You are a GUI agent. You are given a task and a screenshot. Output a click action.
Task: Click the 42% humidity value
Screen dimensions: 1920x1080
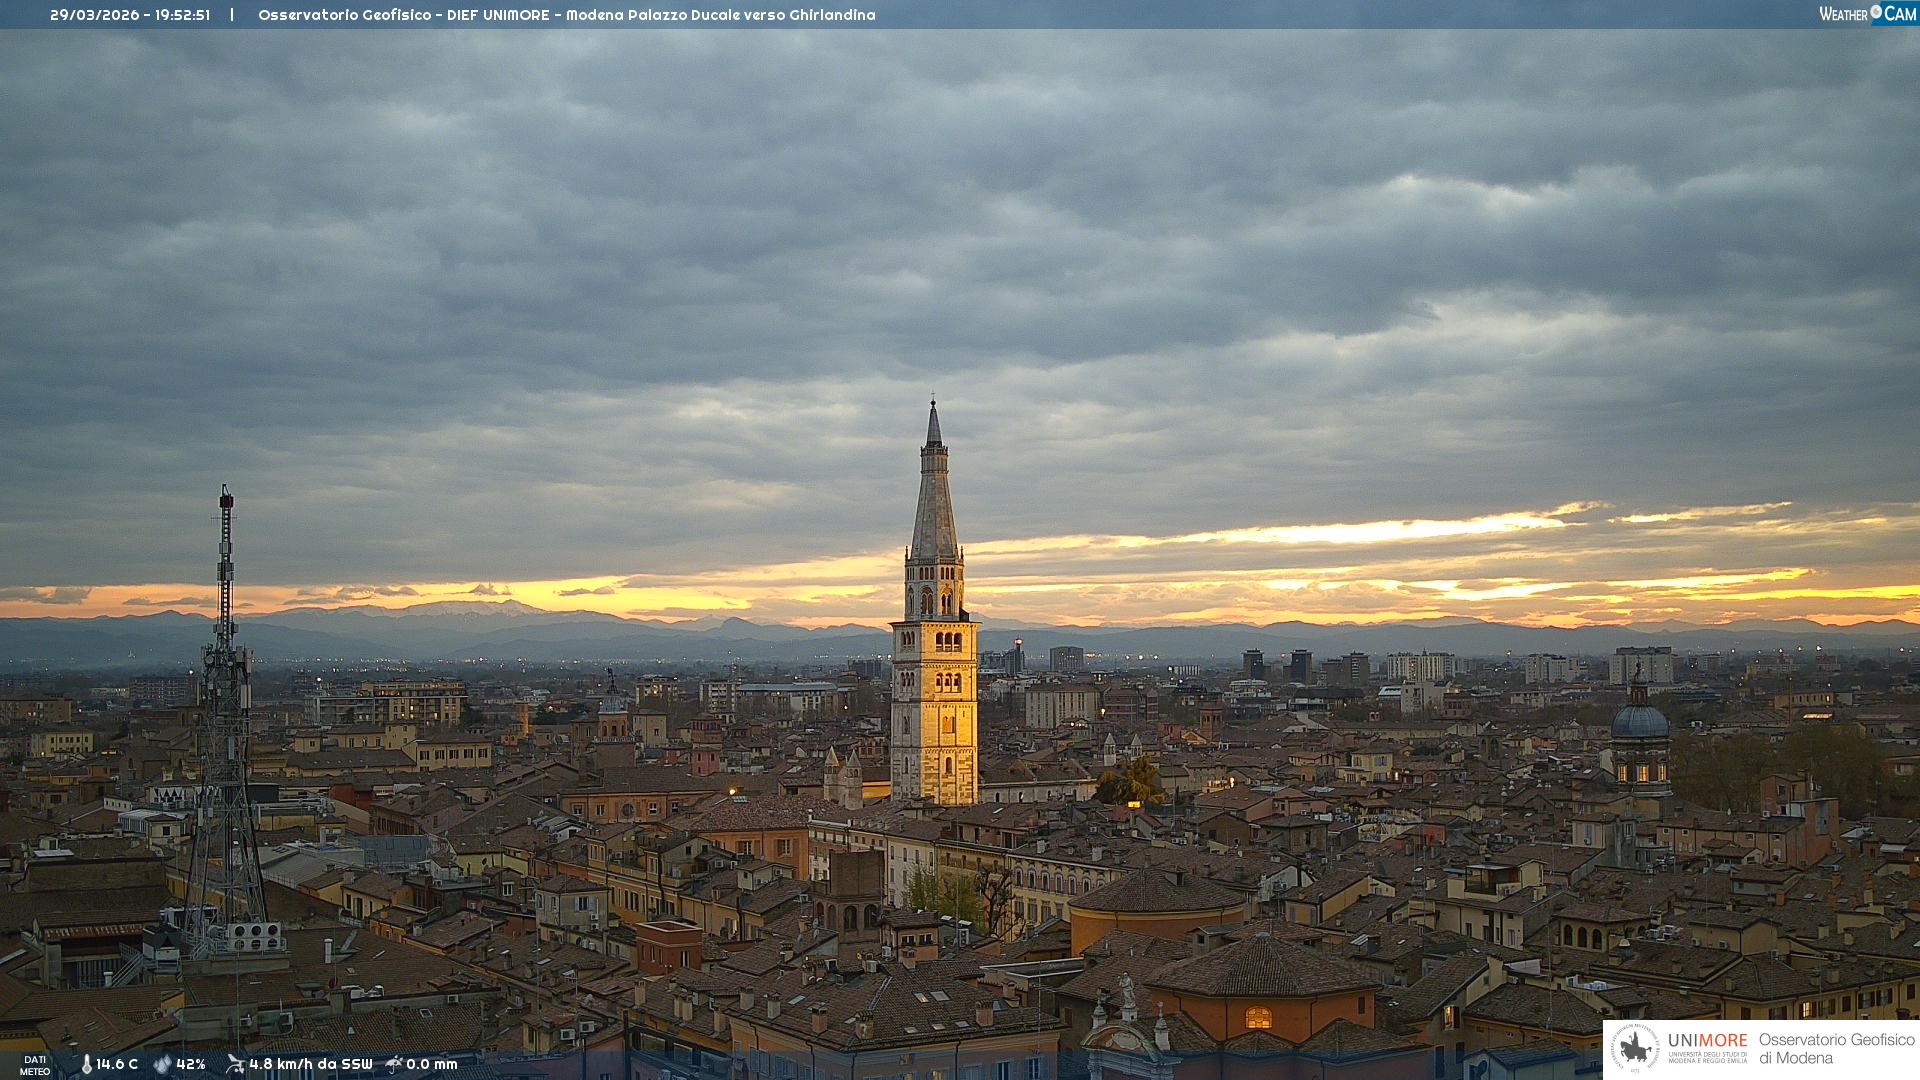(191, 1064)
